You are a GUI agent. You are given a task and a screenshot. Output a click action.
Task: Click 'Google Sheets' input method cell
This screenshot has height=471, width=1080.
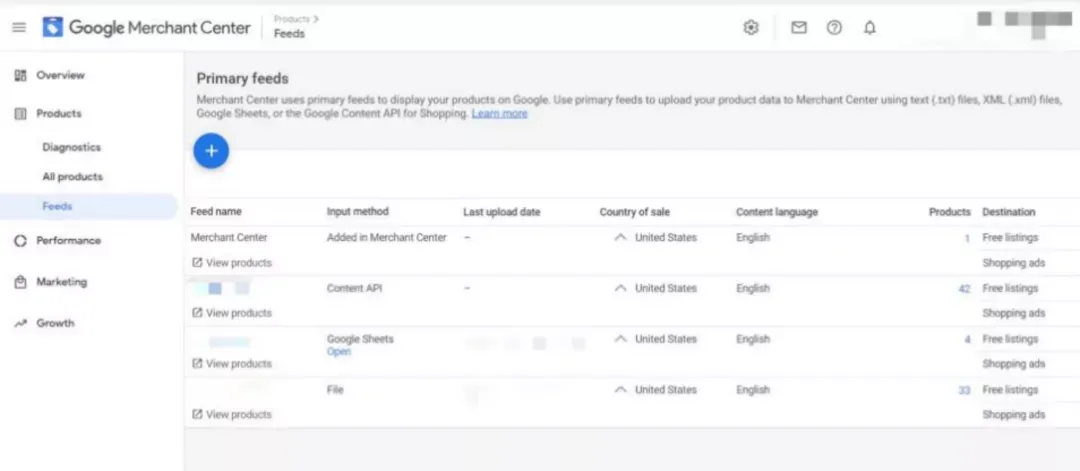(x=360, y=339)
